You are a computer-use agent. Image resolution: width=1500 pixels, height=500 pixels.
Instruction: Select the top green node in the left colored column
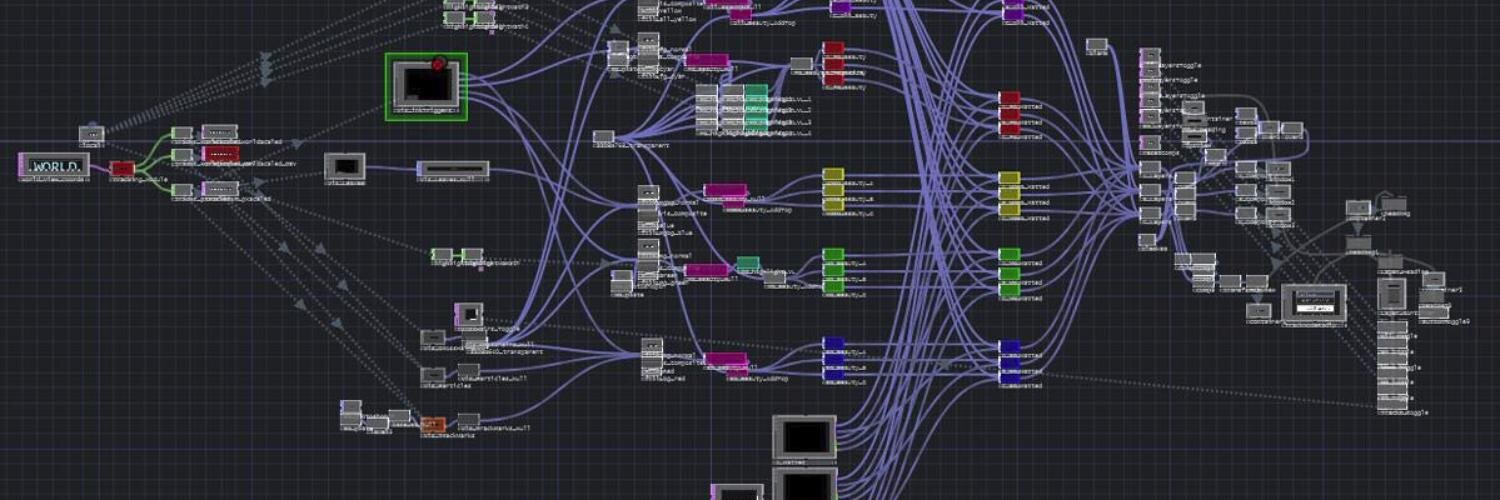pos(833,255)
